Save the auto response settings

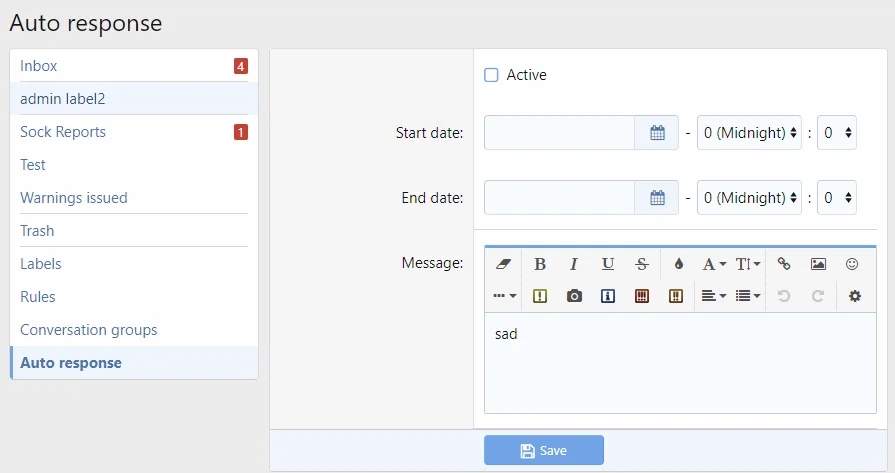(544, 451)
